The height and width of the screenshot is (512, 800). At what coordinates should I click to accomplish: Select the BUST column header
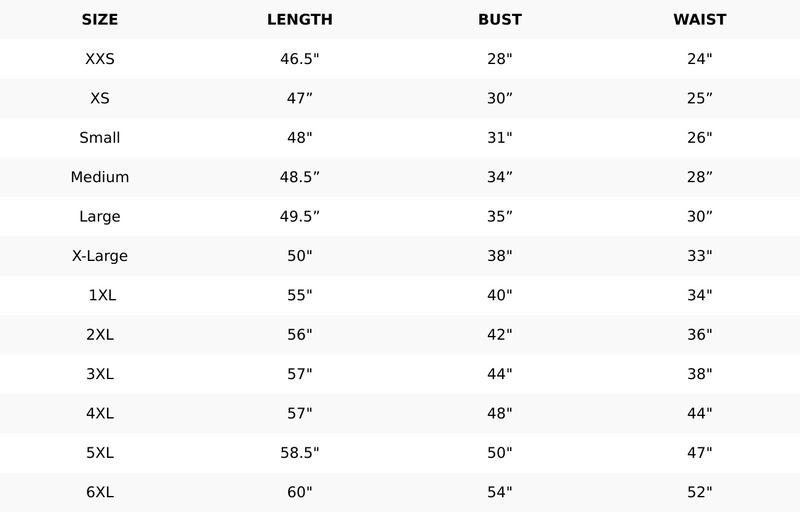coord(500,19)
